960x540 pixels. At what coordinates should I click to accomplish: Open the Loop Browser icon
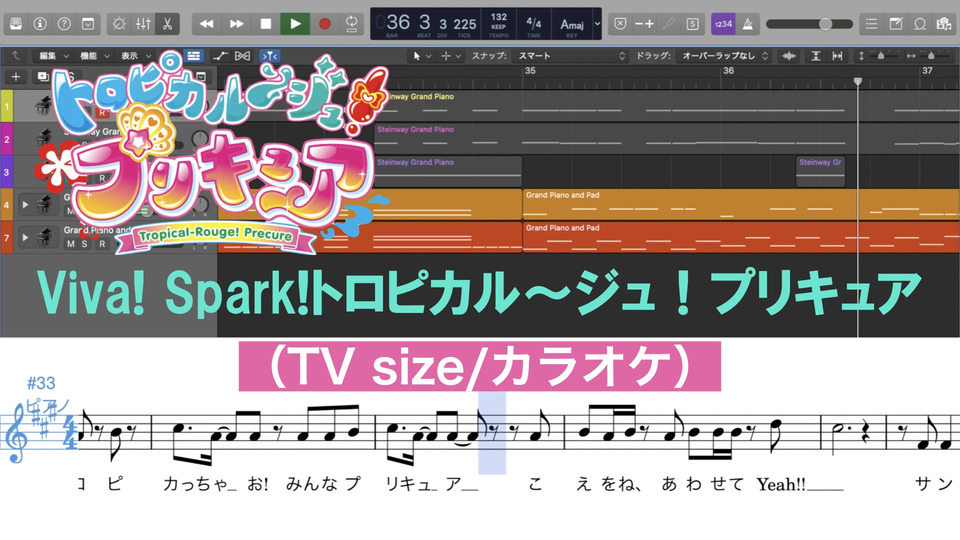(920, 24)
